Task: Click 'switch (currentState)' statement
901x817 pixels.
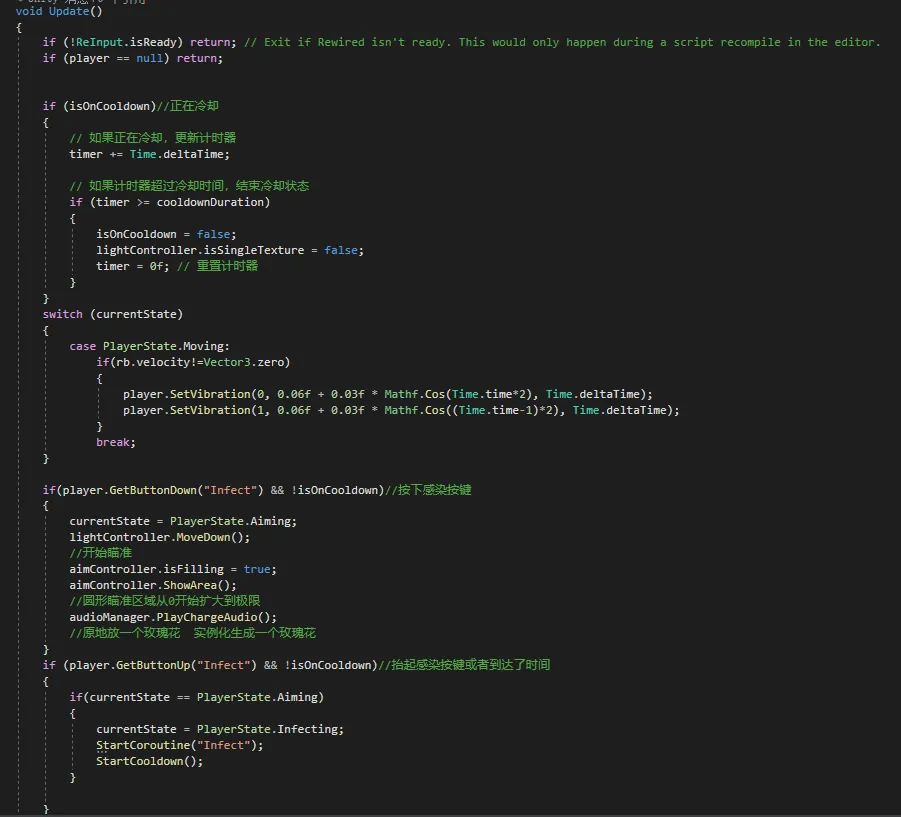Action: pos(113,314)
